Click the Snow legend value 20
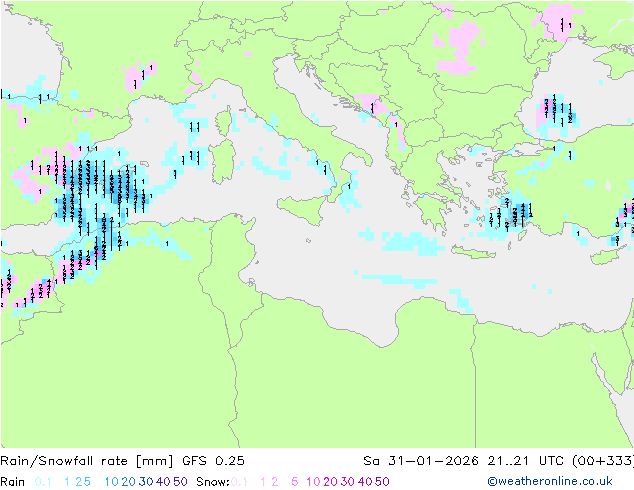Viewport: 634px width, 490px height. pos(330,482)
